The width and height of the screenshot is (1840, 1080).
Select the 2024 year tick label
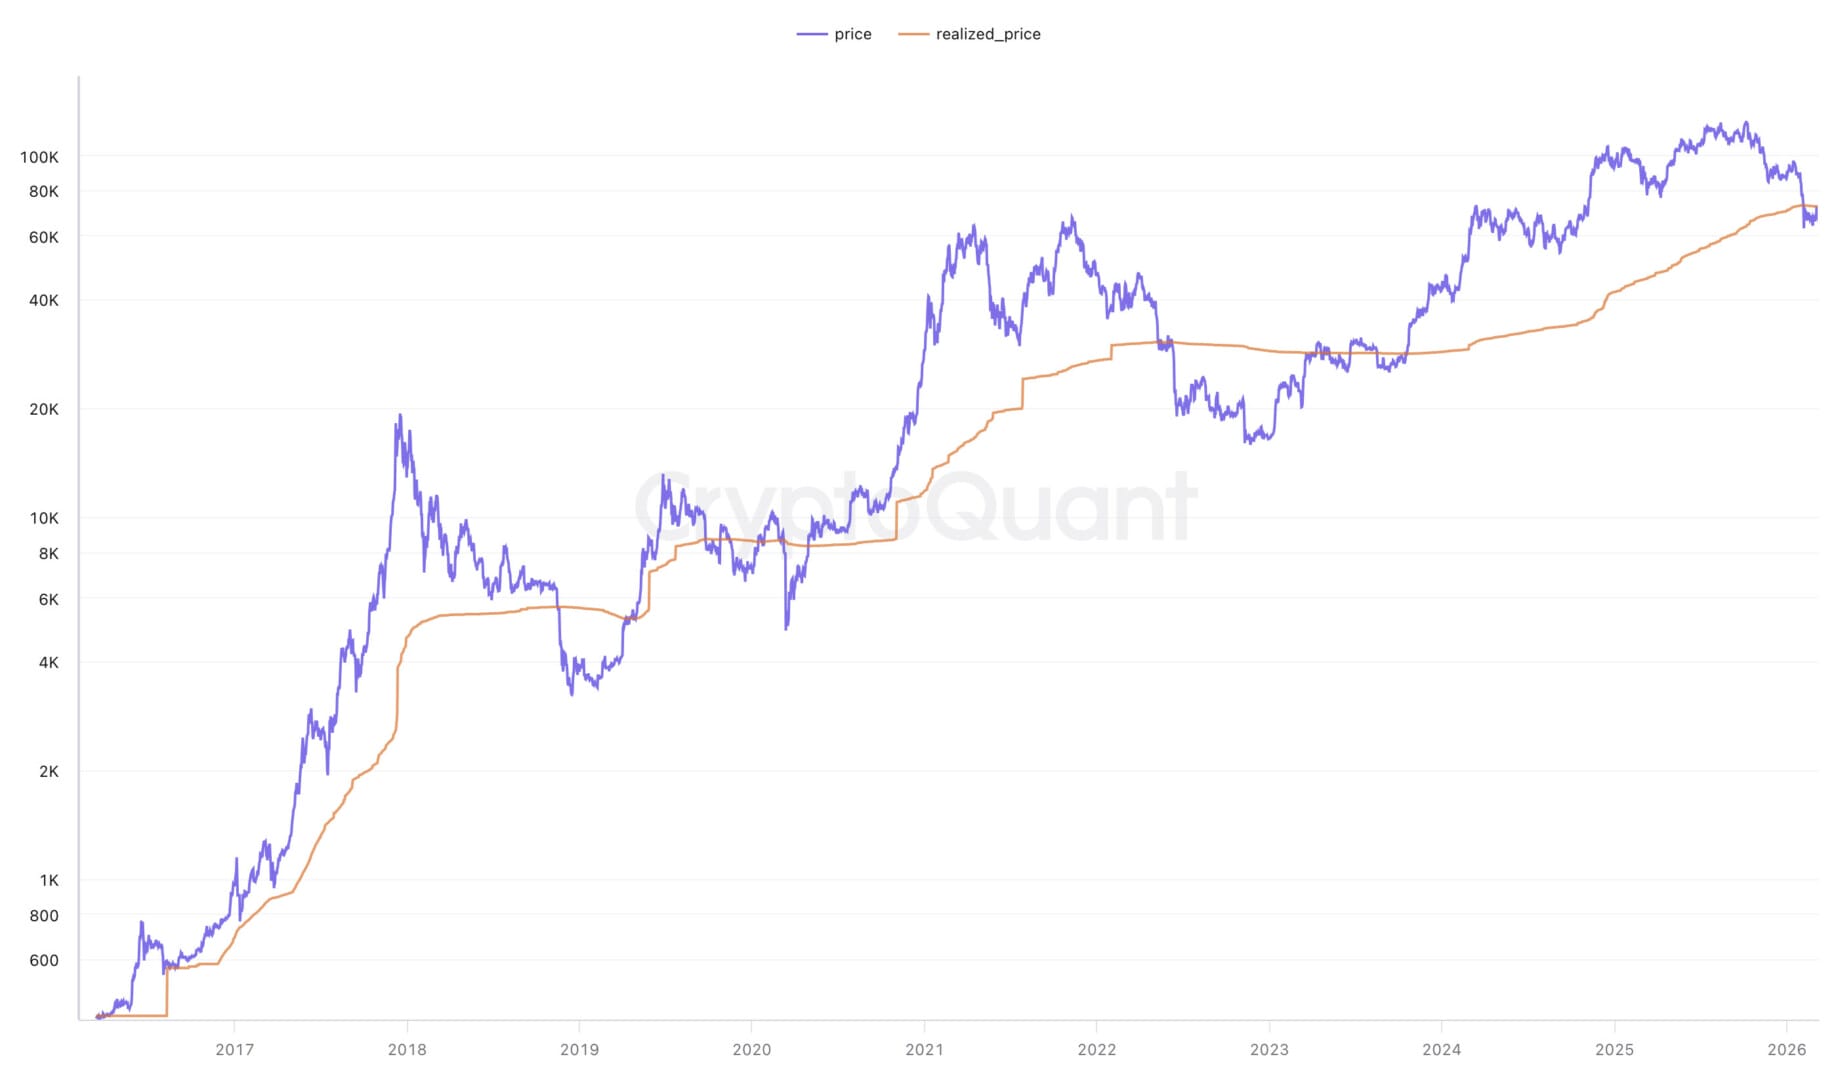pyautogui.click(x=1442, y=1049)
